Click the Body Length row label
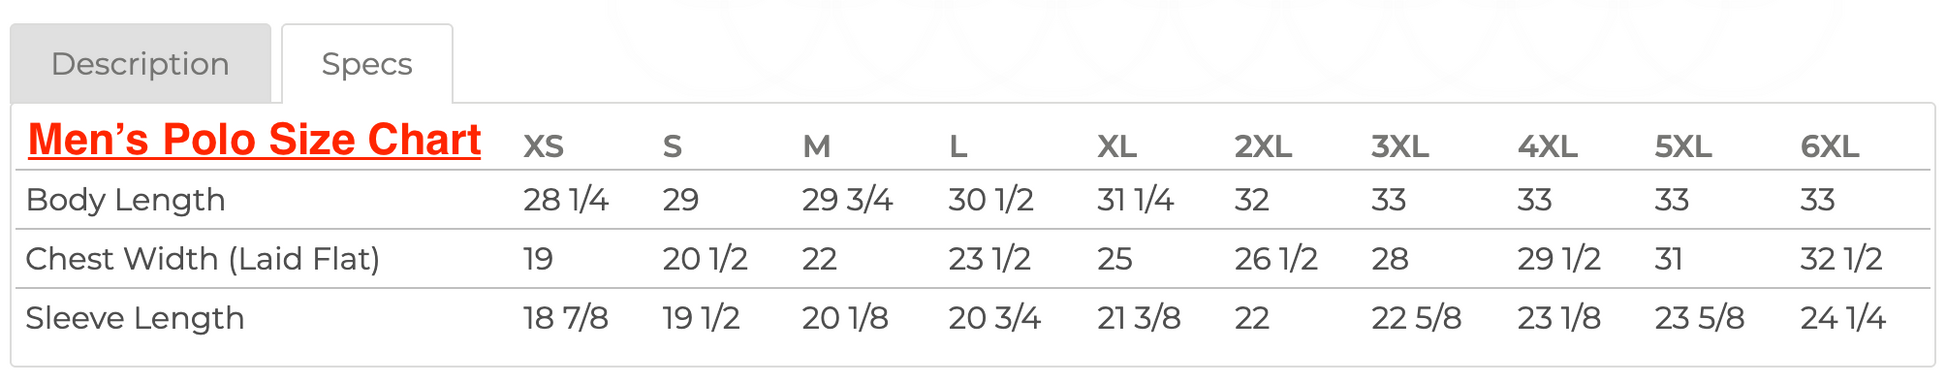The width and height of the screenshot is (1946, 384). (125, 200)
